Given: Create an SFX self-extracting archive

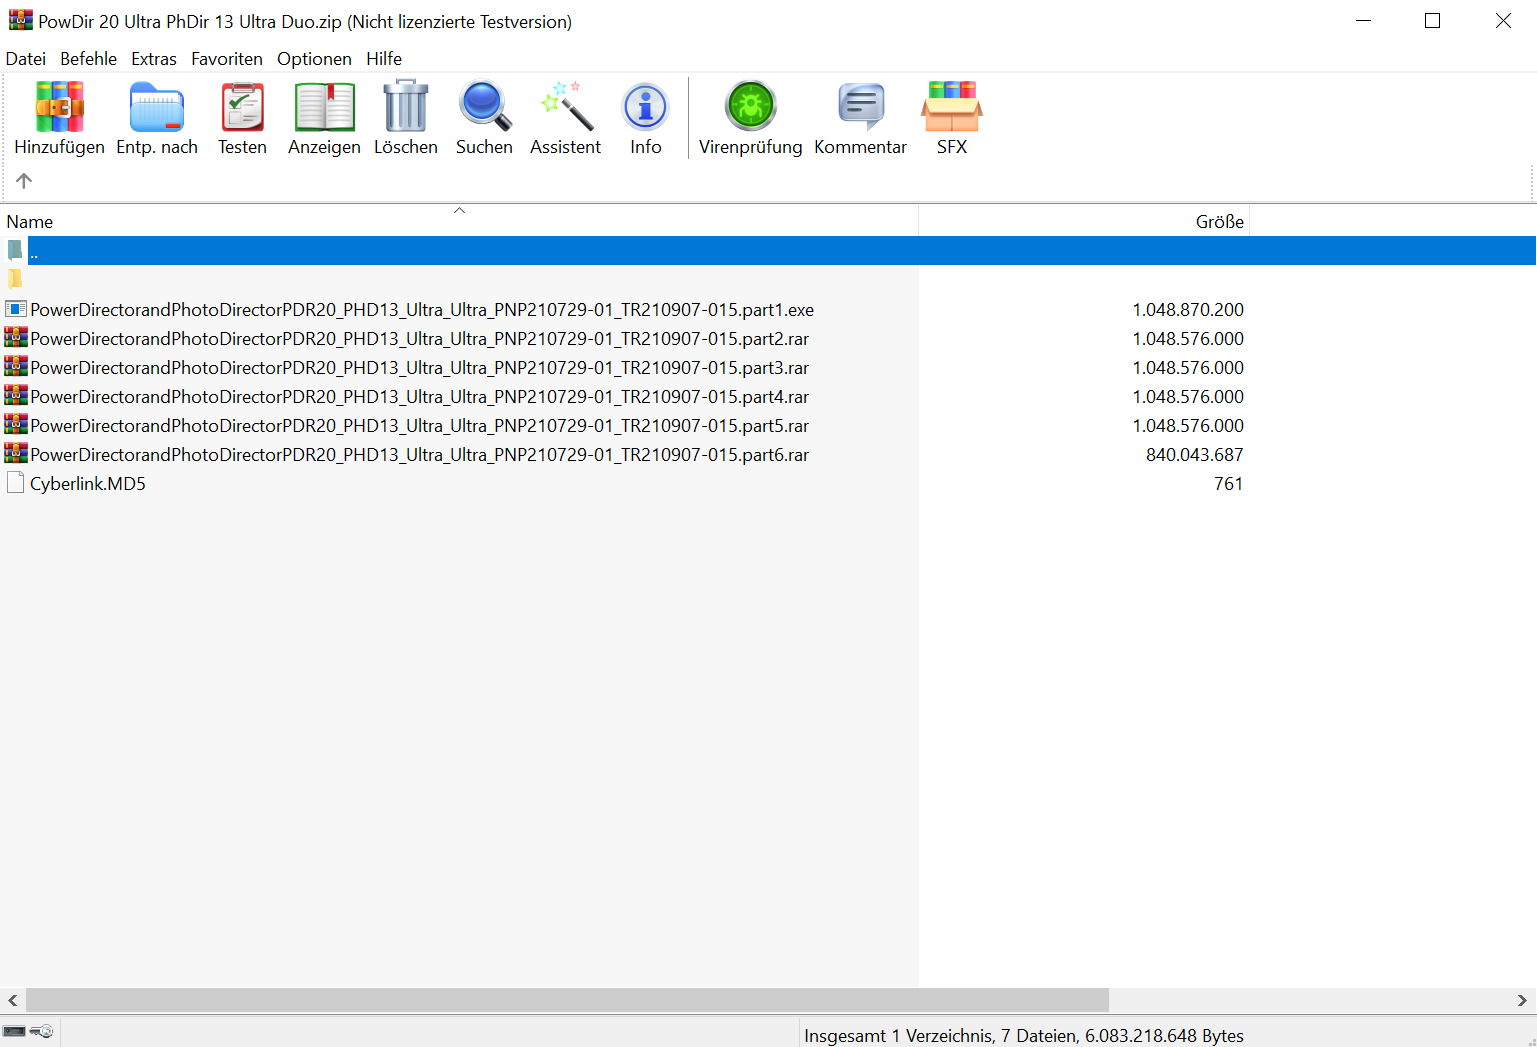Looking at the screenshot, I should [951, 108].
